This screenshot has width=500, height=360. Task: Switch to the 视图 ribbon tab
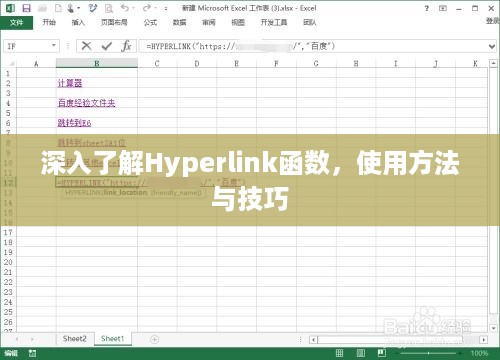pyautogui.click(x=238, y=22)
